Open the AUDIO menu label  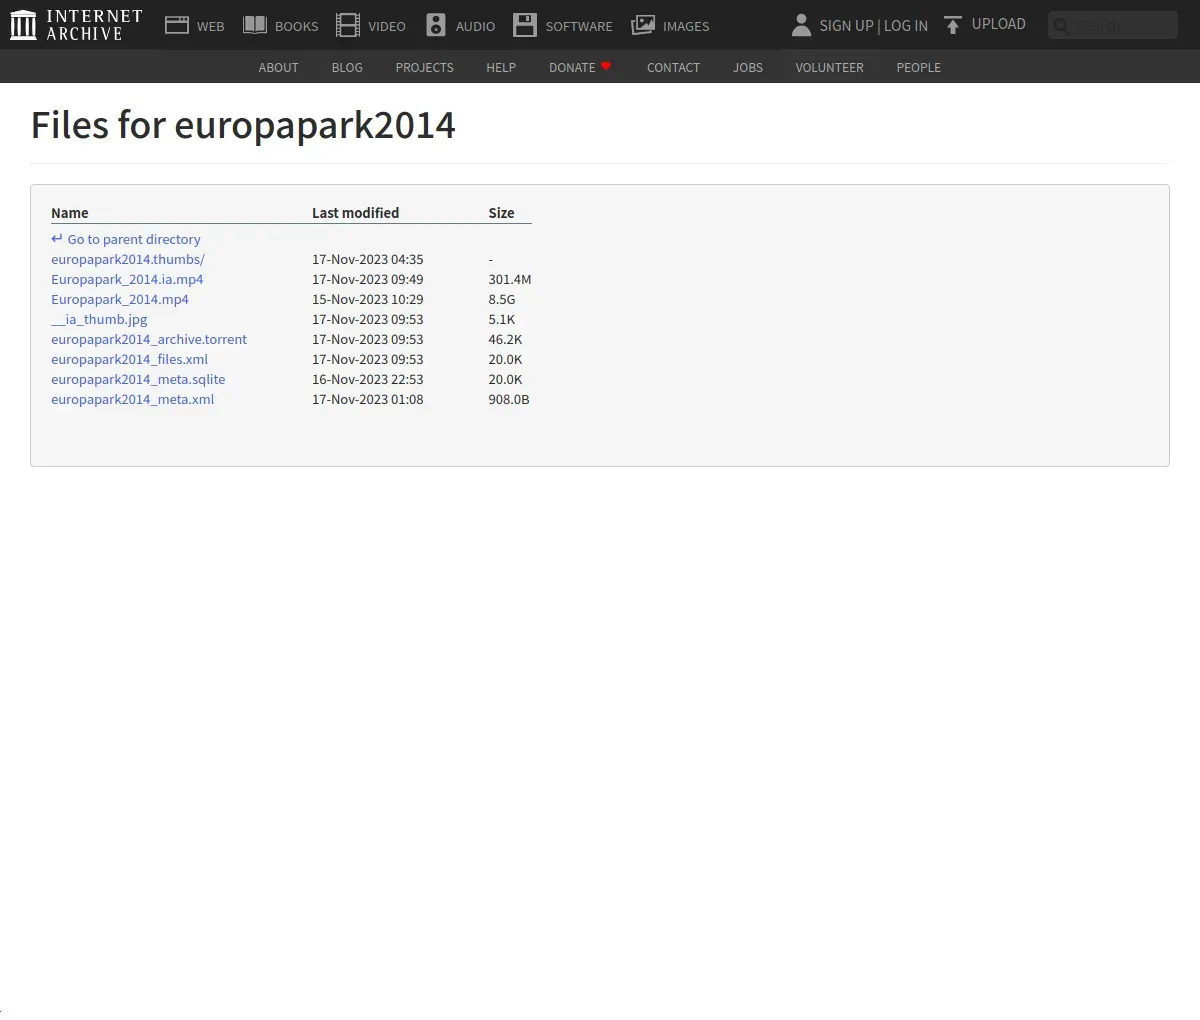click(475, 27)
